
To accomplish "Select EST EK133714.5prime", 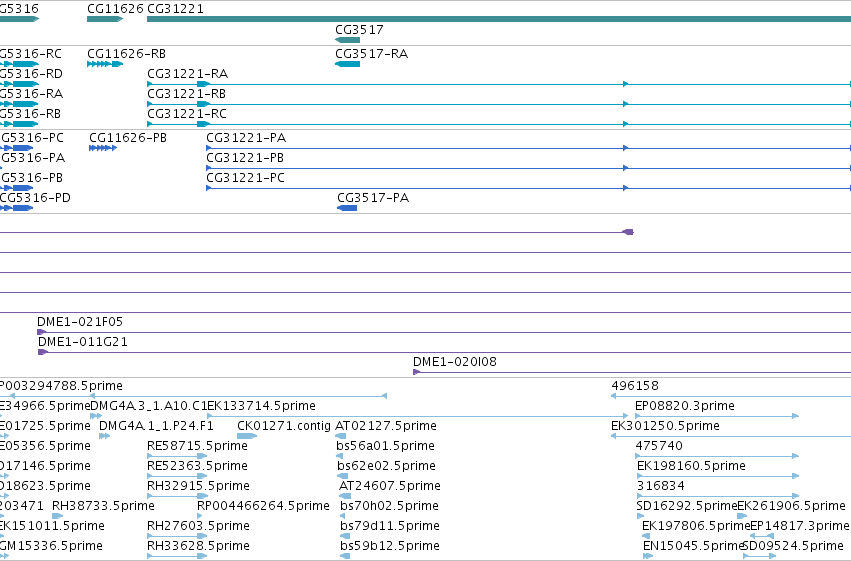I will (x=262, y=406).
